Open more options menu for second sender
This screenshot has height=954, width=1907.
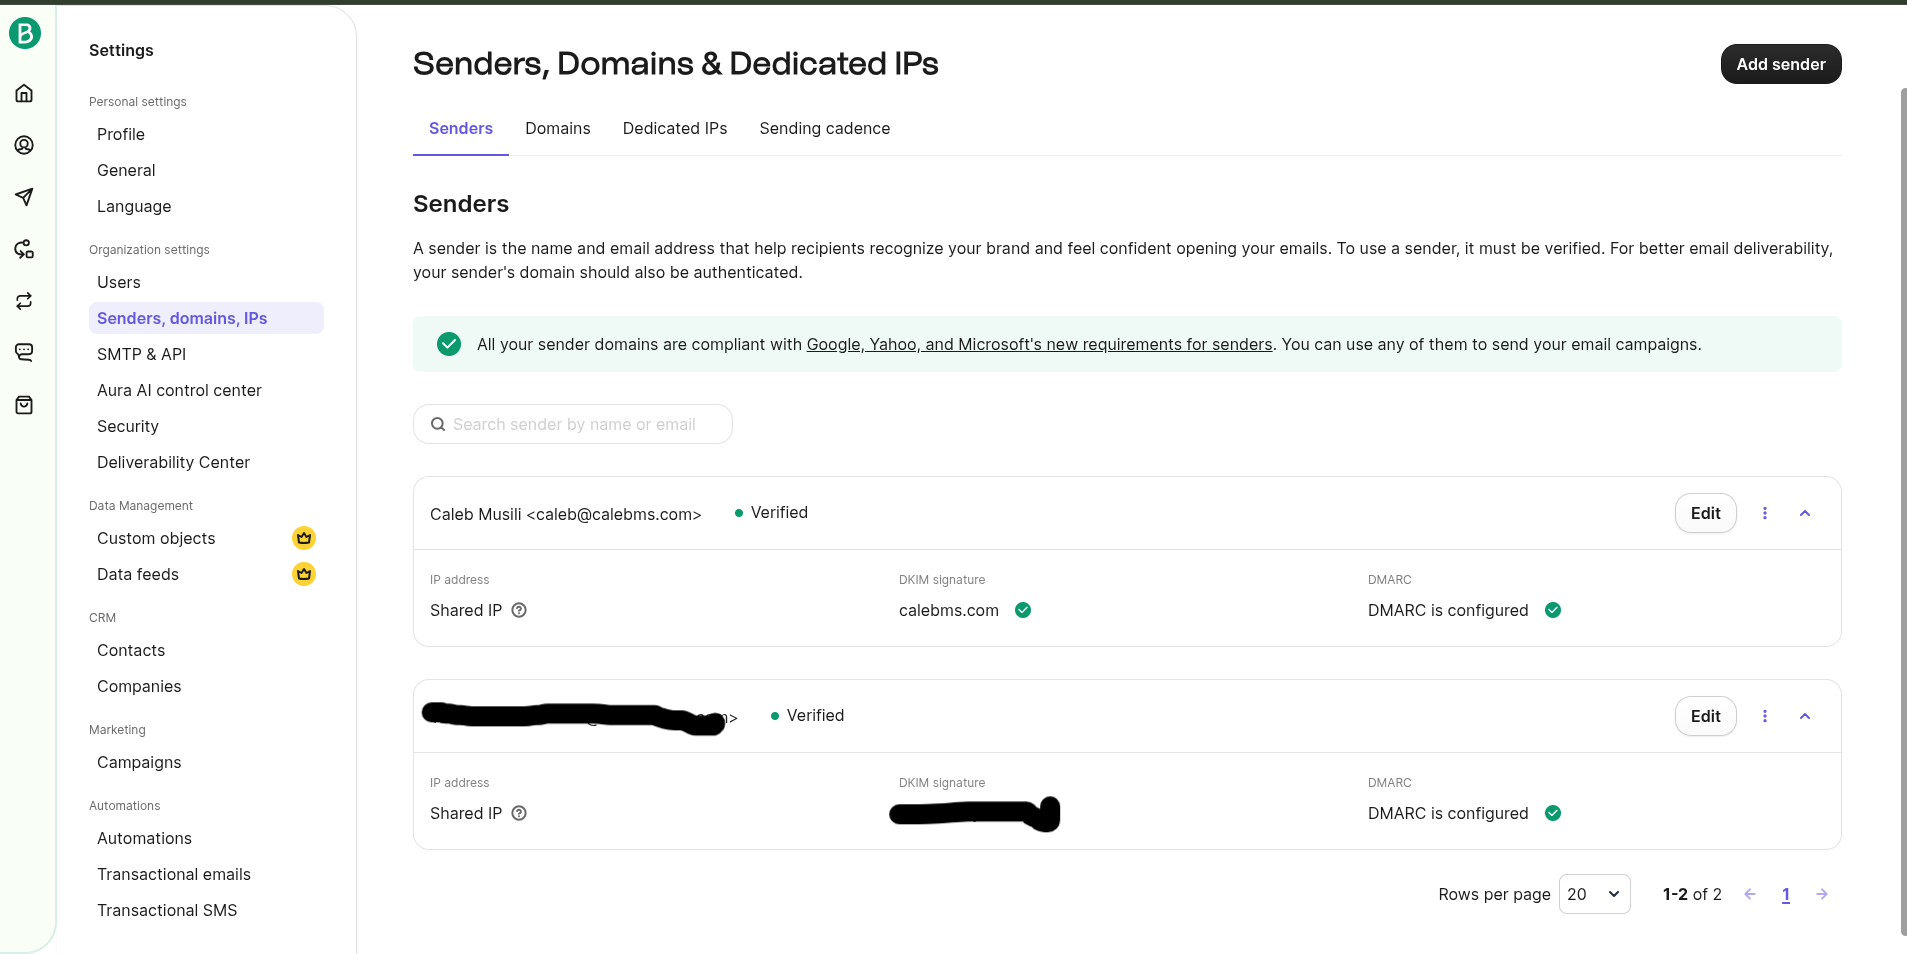(x=1765, y=716)
